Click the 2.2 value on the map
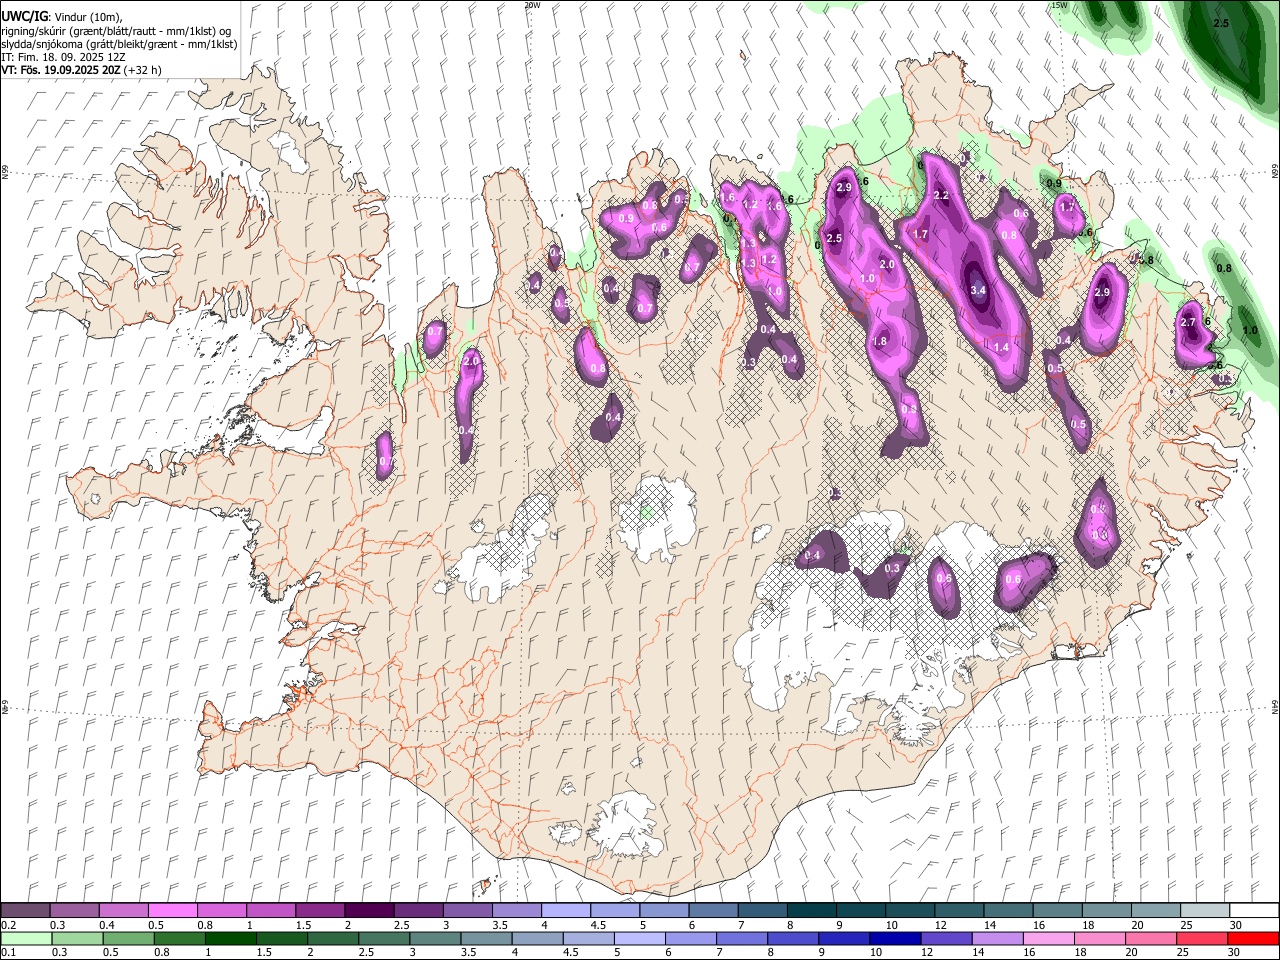1280x960 pixels. (x=940, y=195)
